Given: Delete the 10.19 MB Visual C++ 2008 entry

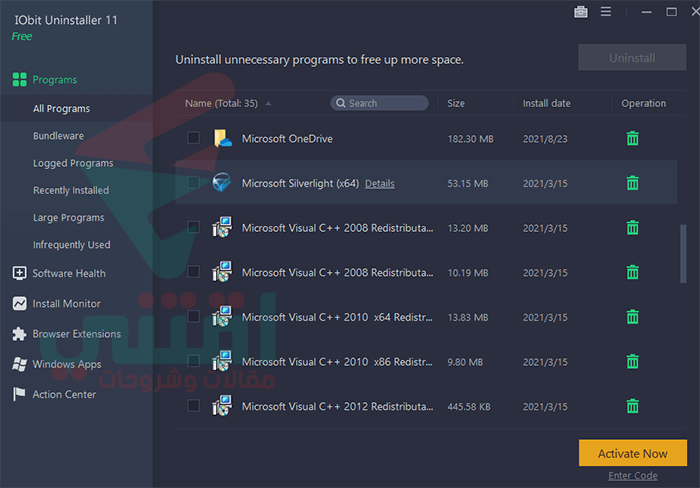Looking at the screenshot, I should point(632,272).
